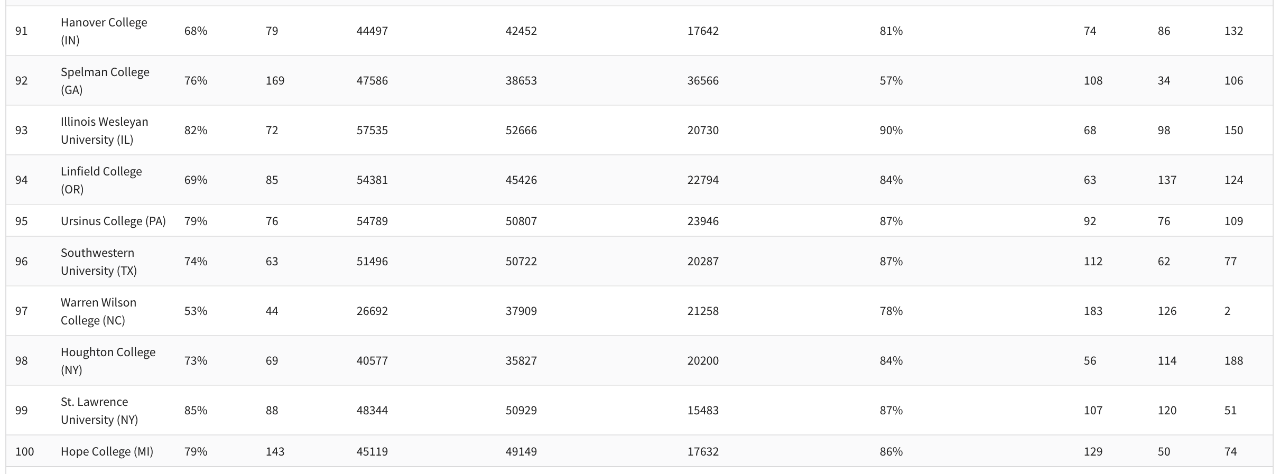The width and height of the screenshot is (1280, 474).
Task: Click the 49149 value in Hope College row
Action: click(521, 452)
